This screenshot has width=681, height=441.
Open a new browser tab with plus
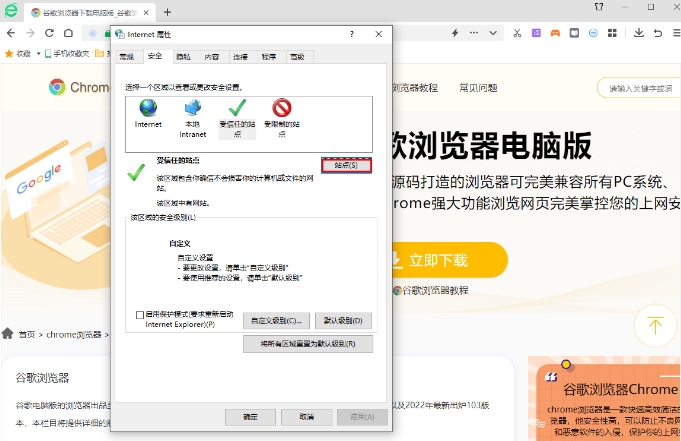(x=167, y=12)
